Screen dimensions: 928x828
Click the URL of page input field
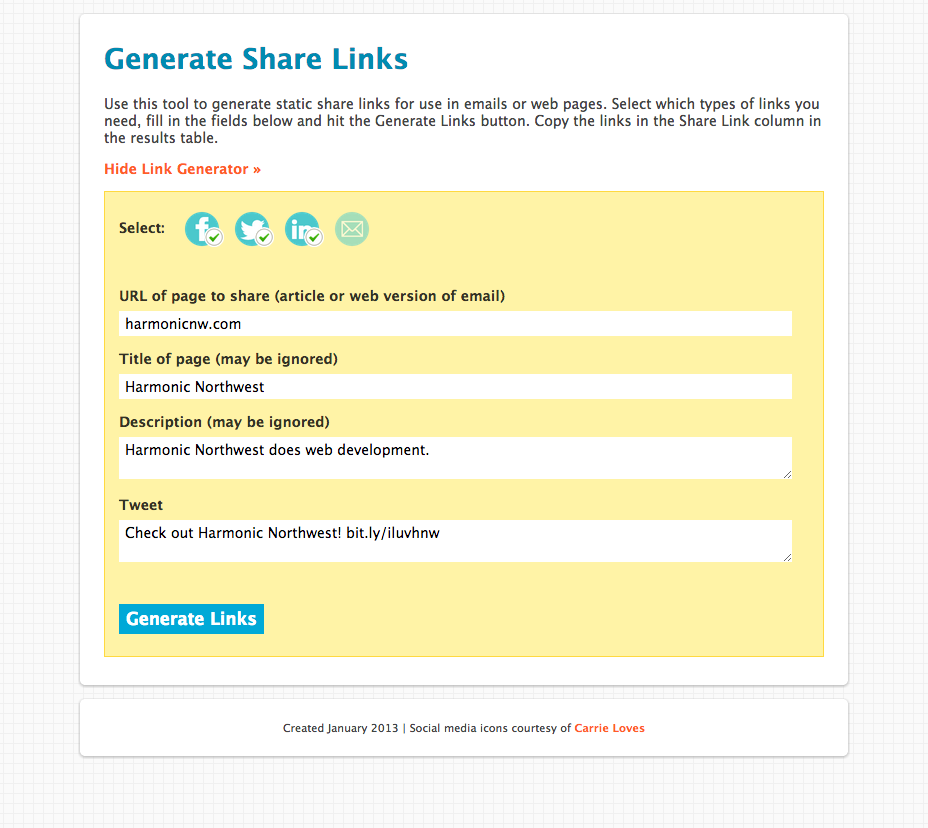[455, 324]
